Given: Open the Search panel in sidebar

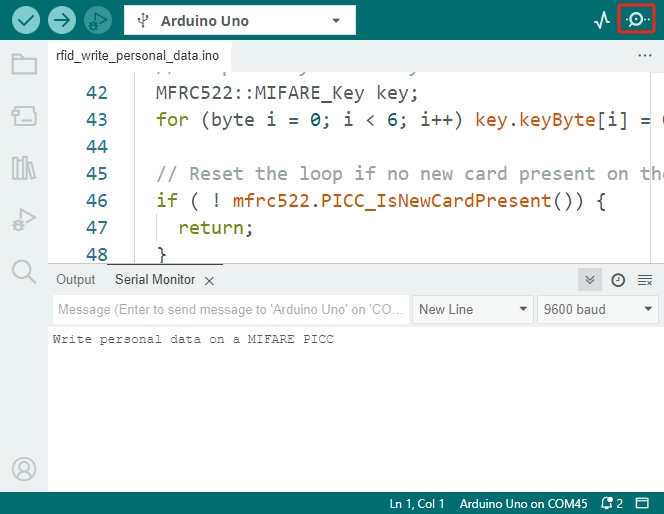Looking at the screenshot, I should coord(24,271).
